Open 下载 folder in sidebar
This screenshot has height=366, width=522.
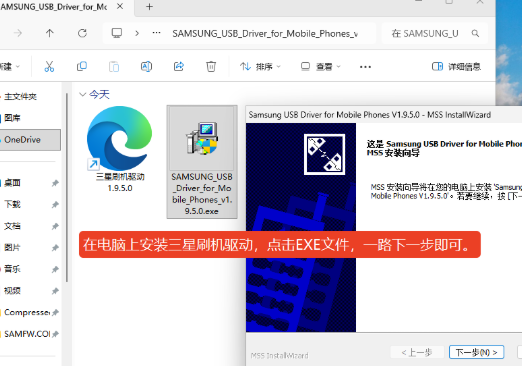(x=12, y=204)
